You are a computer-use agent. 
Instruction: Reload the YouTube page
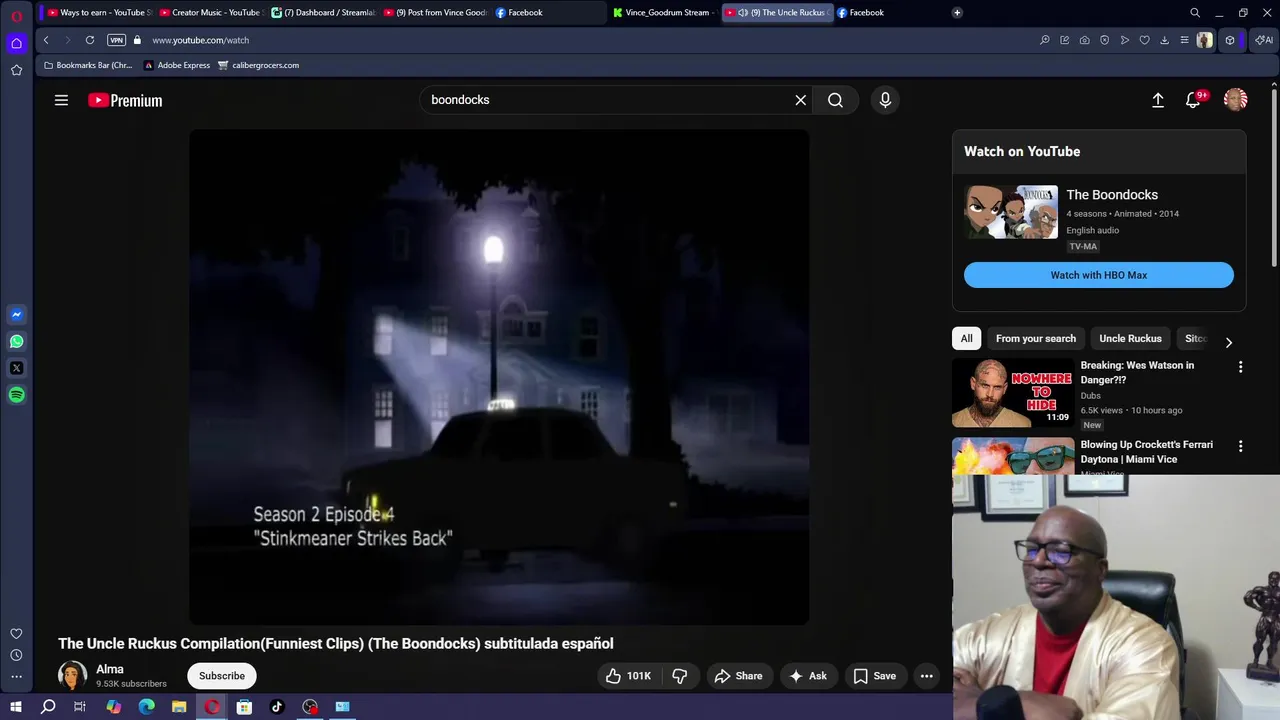click(x=90, y=40)
